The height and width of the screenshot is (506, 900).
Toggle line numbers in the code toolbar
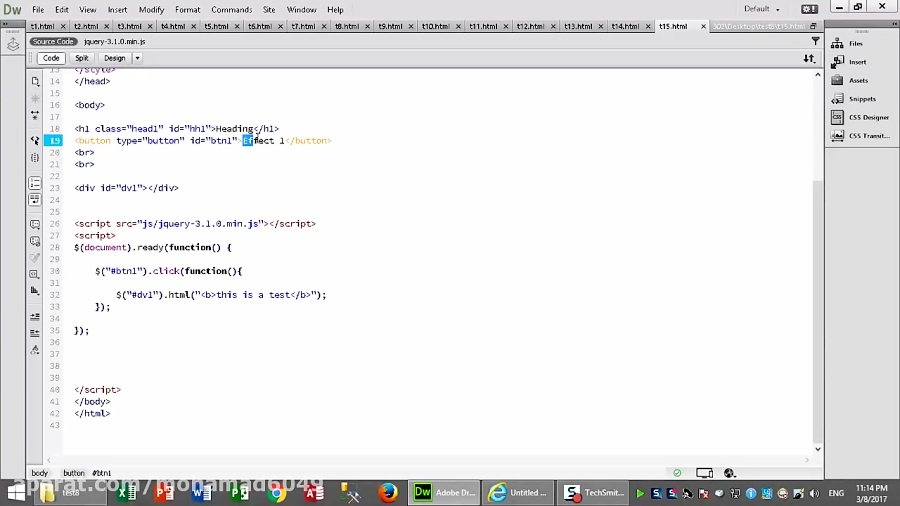[x=35, y=184]
